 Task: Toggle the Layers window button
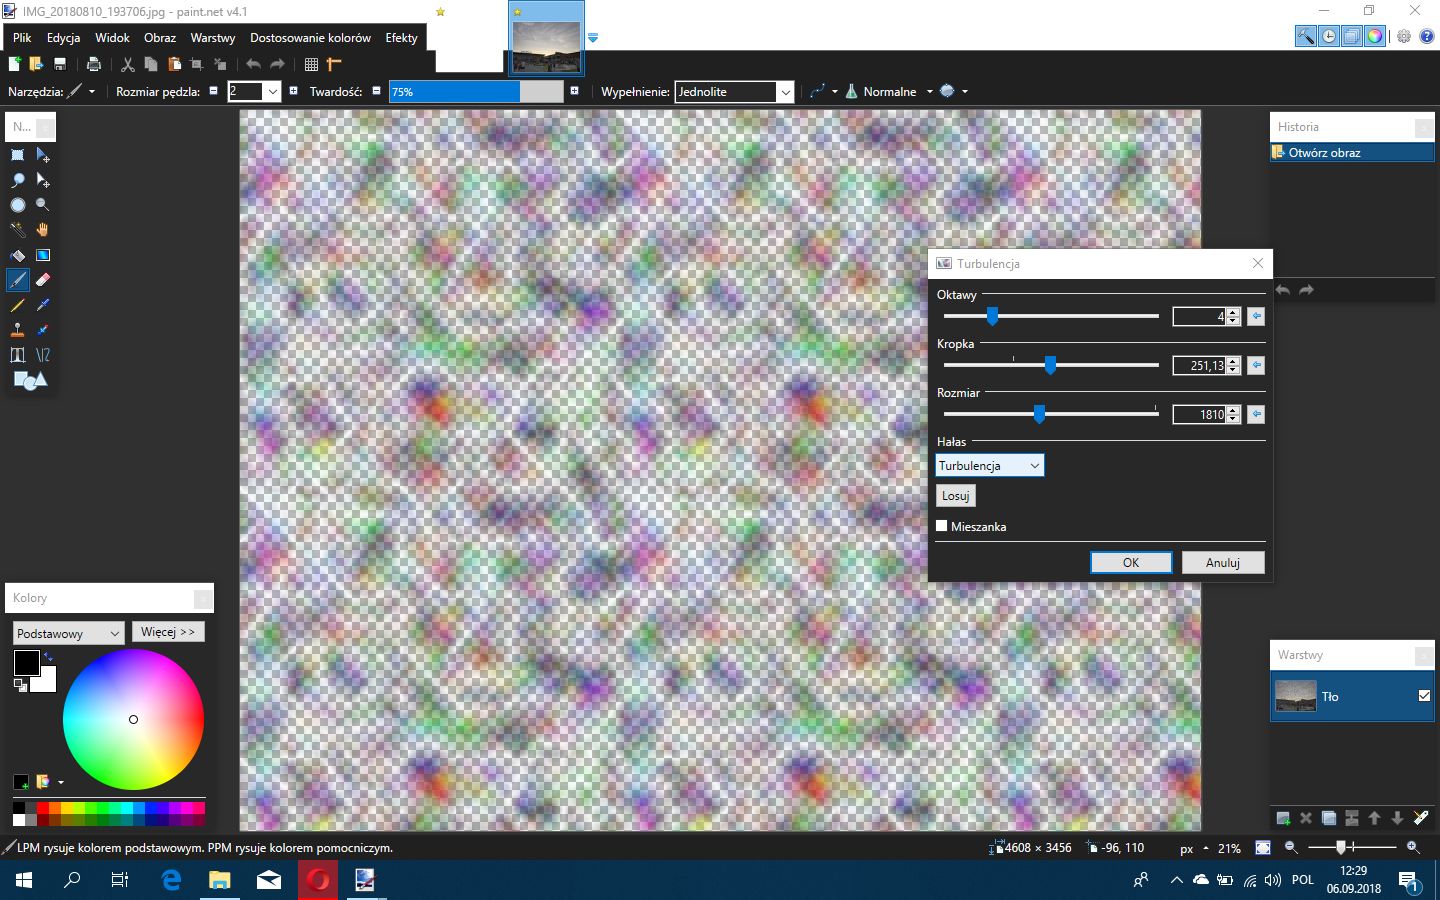pos(1352,36)
